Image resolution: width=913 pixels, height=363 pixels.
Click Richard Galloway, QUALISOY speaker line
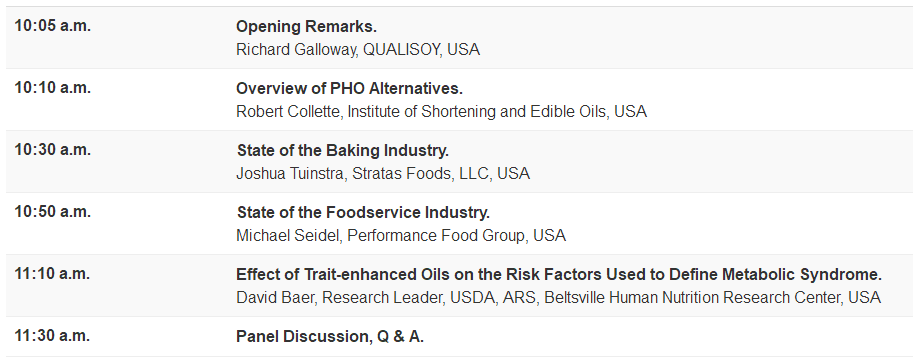pos(358,50)
